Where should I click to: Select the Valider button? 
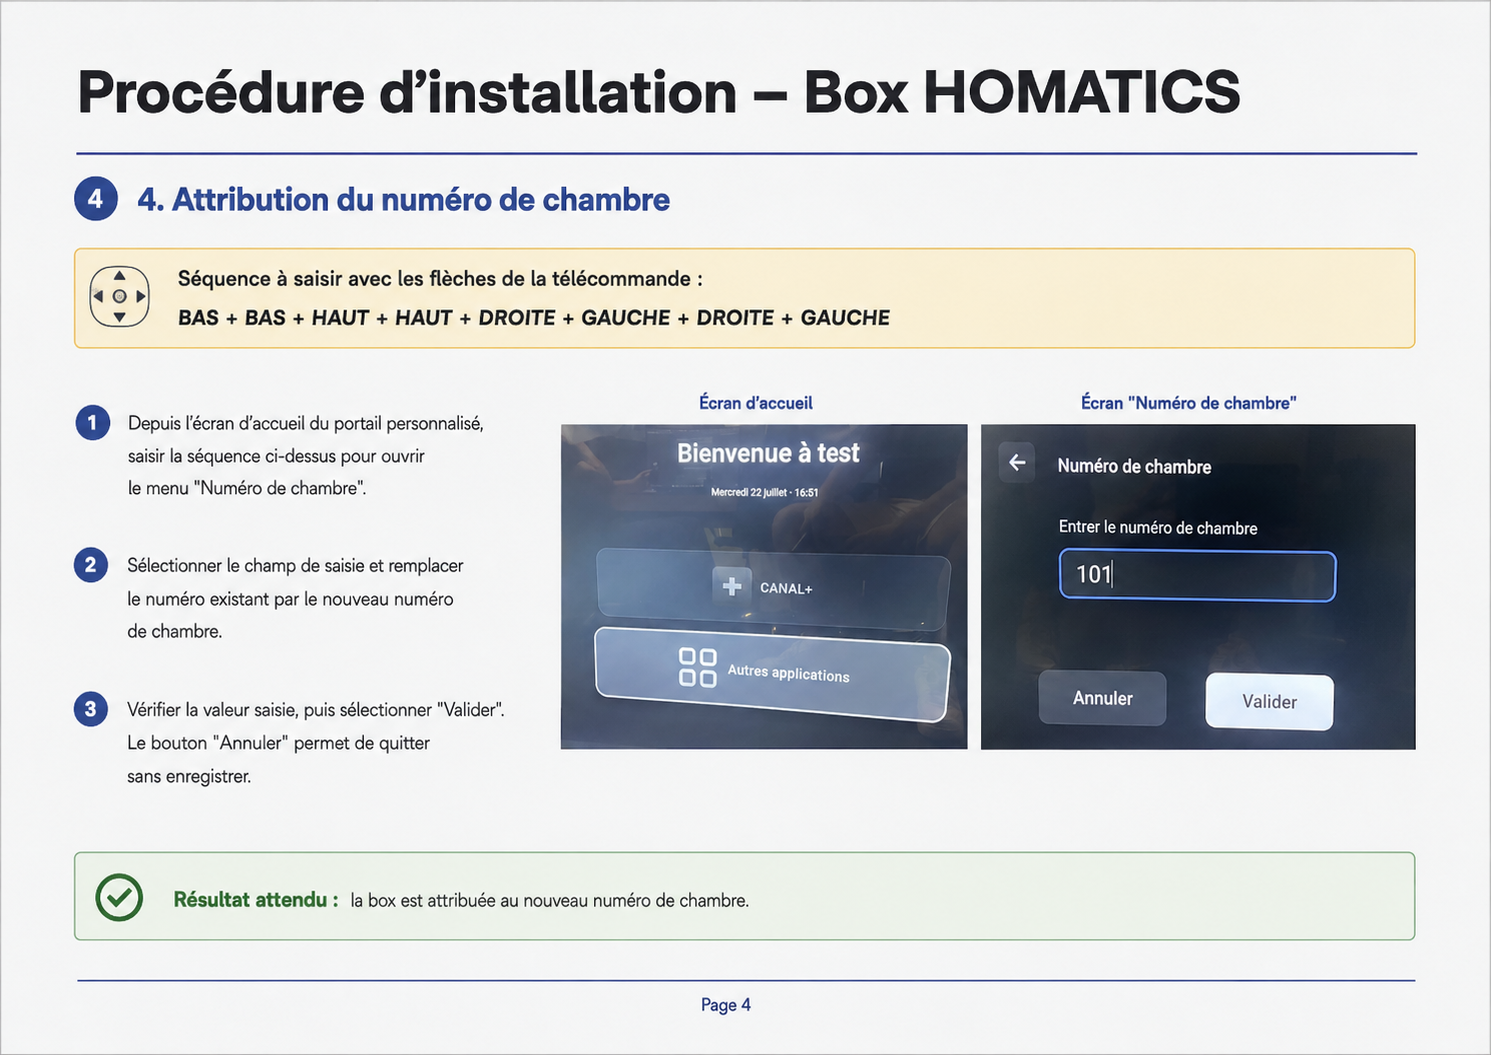coord(1269,702)
